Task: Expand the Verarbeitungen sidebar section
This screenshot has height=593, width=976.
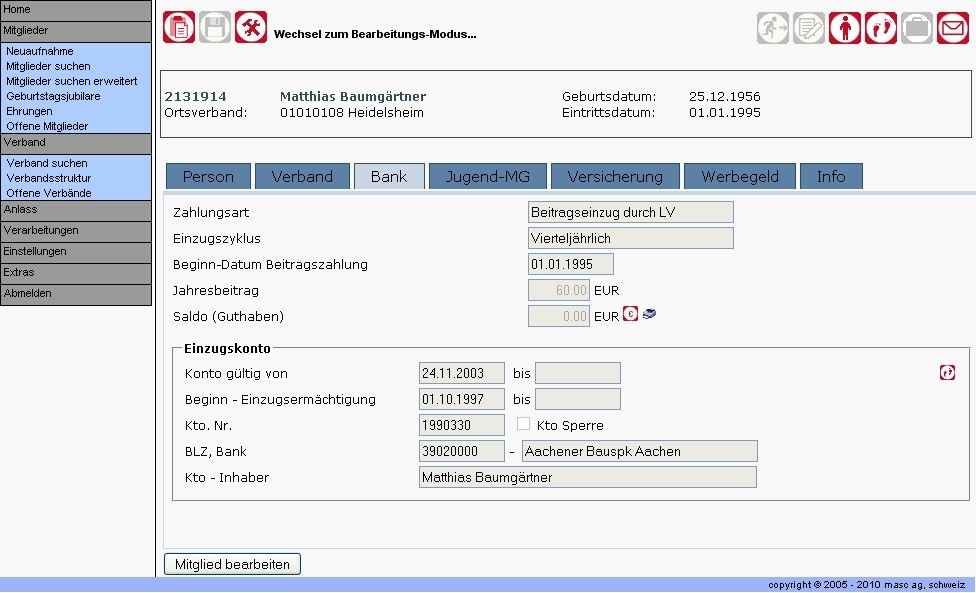Action: pyautogui.click(x=76, y=231)
